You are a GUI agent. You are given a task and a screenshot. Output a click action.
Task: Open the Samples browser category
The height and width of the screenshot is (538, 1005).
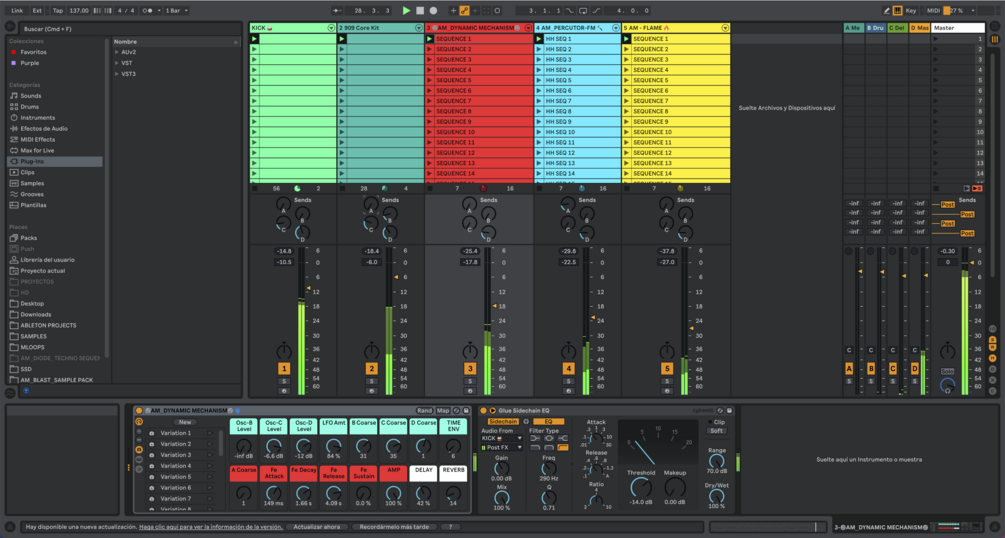[31, 183]
